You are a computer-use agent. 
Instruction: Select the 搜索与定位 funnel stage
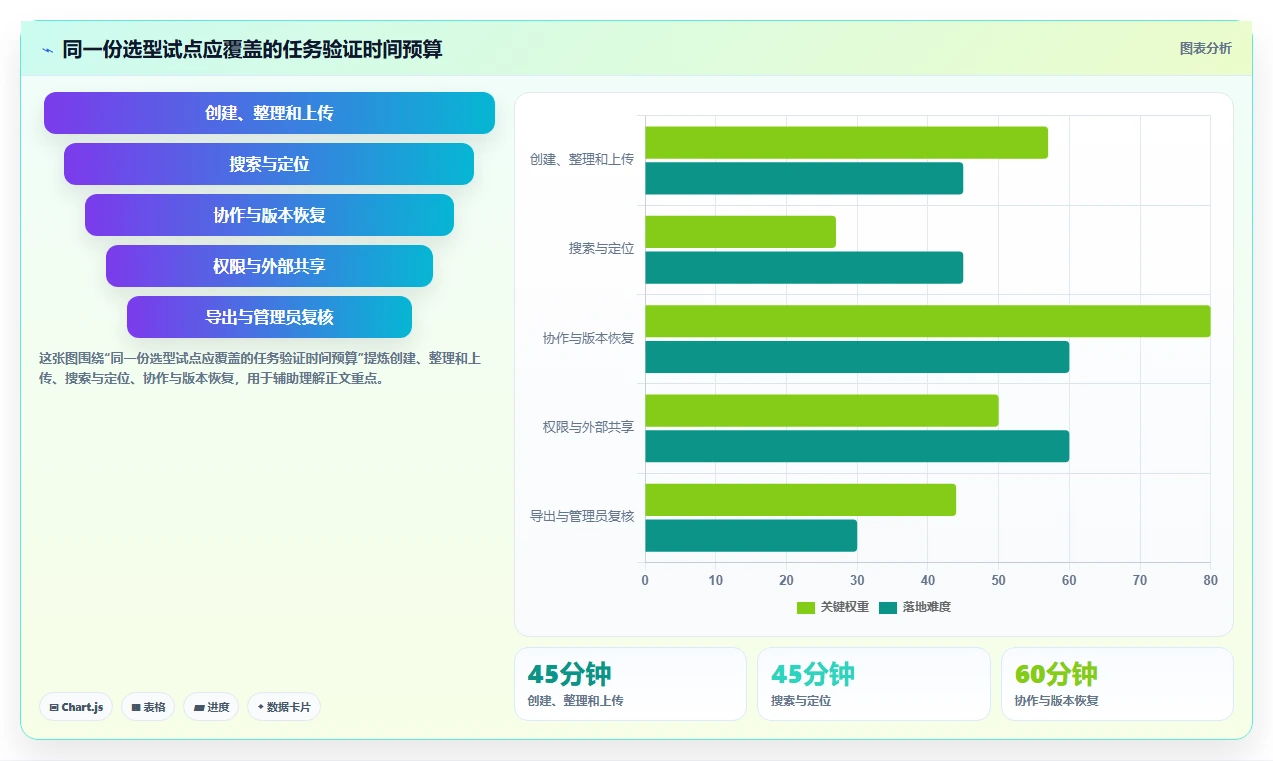(269, 164)
